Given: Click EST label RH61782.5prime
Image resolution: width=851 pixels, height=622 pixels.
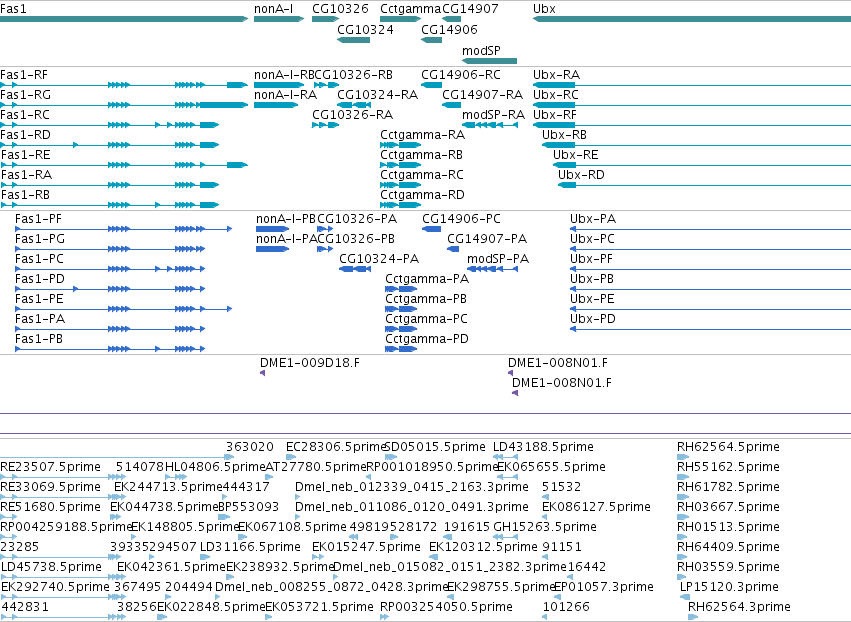Looking at the screenshot, I should tap(728, 486).
